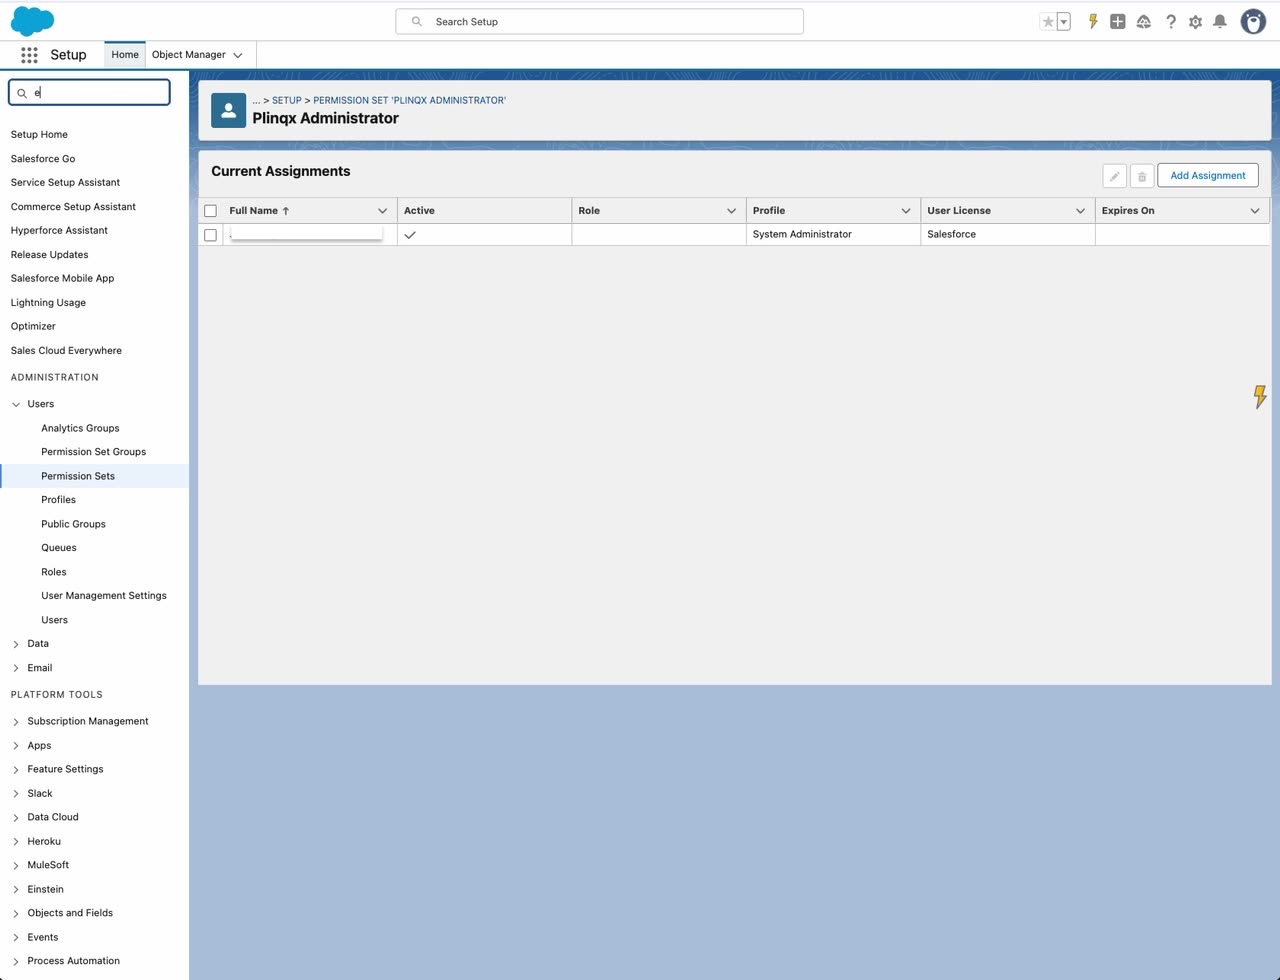Click the Salesforce cloud logo
The image size is (1280, 980).
tap(32, 21)
